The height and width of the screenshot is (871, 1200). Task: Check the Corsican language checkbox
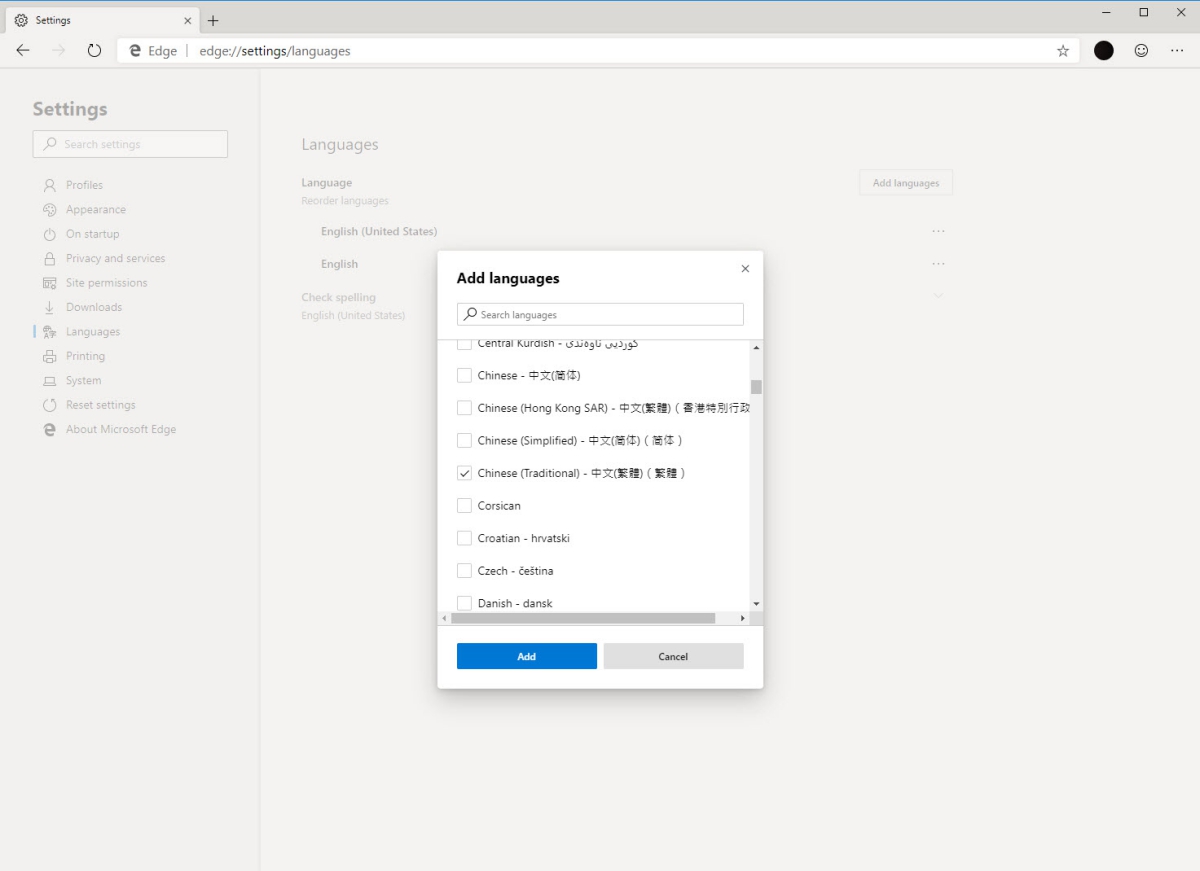click(x=464, y=506)
